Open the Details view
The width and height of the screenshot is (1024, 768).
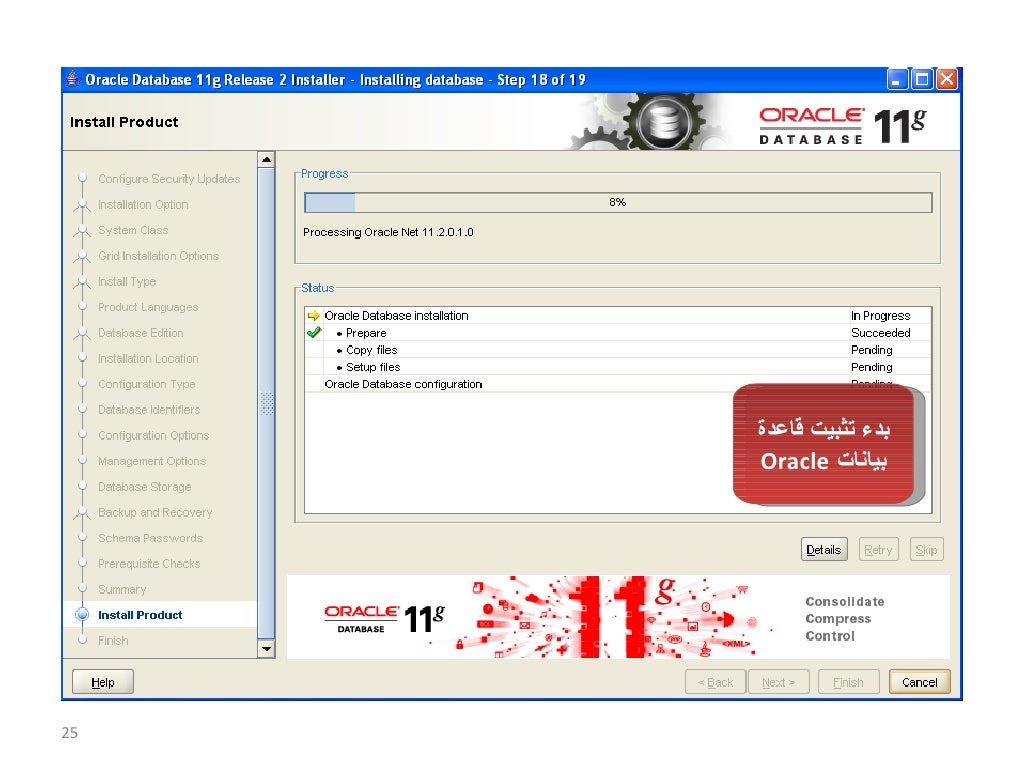[x=824, y=550]
